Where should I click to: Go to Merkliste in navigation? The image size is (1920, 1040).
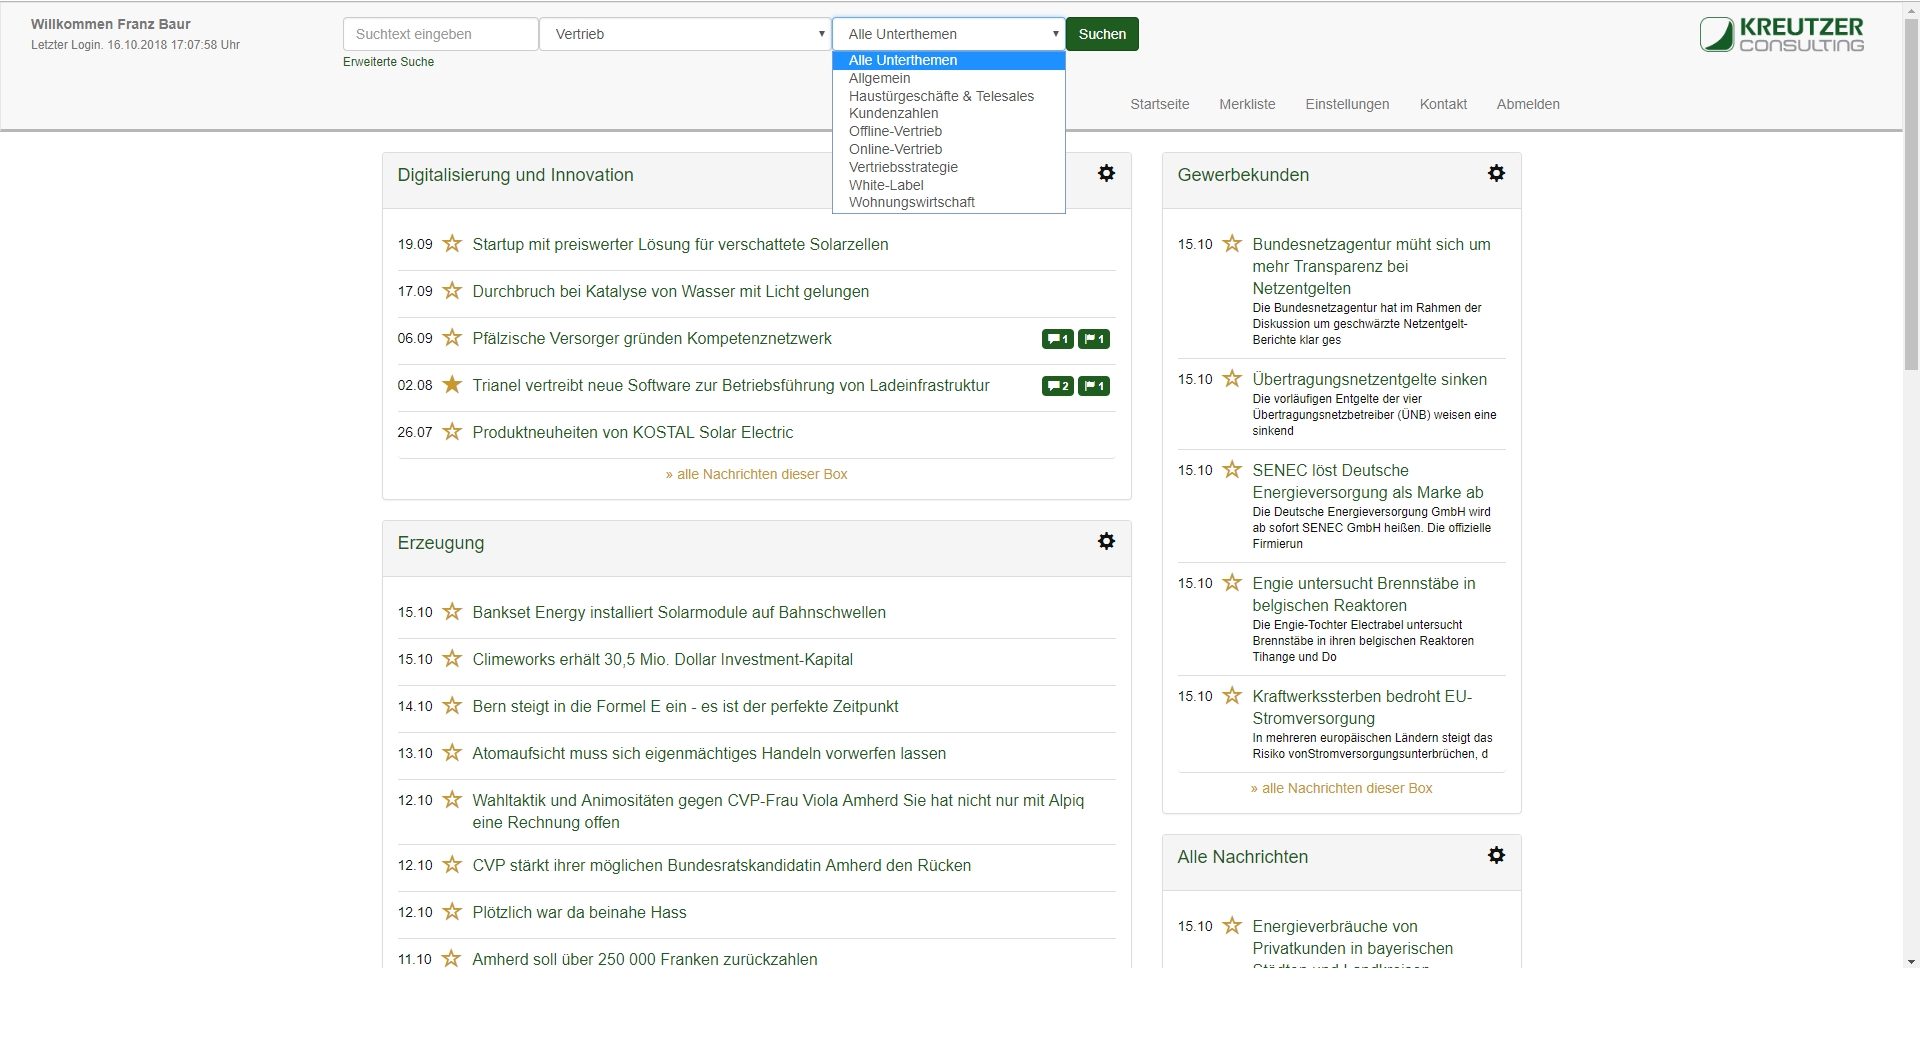[x=1247, y=104]
